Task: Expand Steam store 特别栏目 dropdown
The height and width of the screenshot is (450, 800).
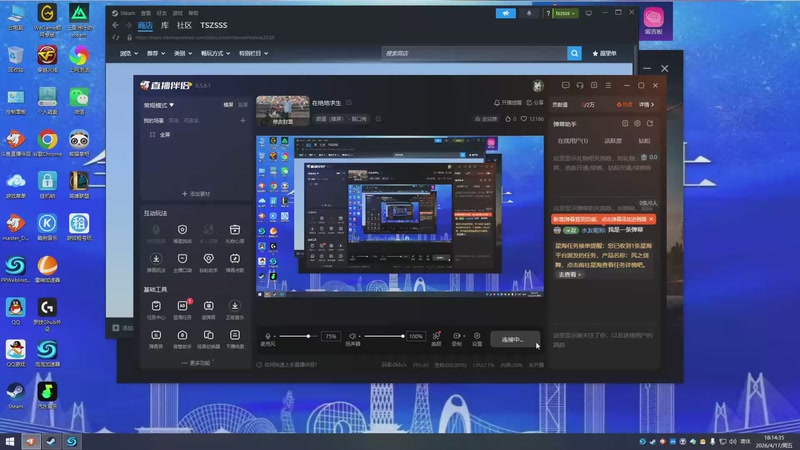Action: coord(253,53)
